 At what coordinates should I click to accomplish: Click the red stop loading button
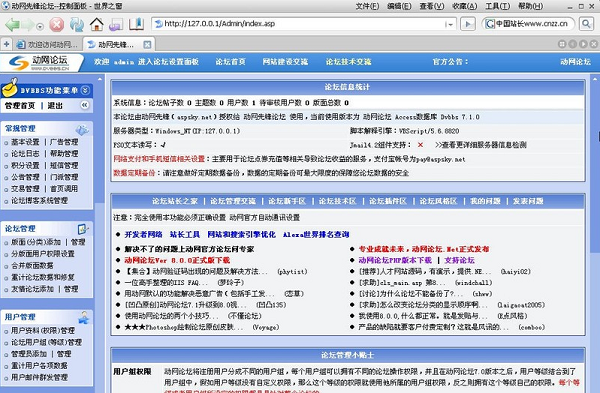pos(57,25)
